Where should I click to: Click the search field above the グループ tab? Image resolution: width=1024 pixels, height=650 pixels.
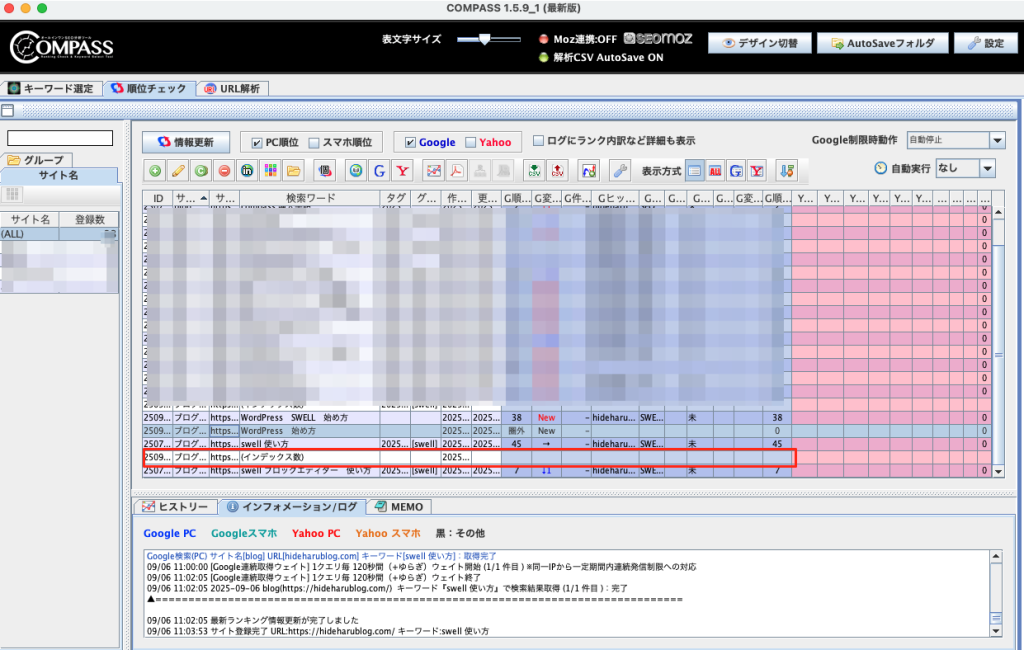(60, 138)
